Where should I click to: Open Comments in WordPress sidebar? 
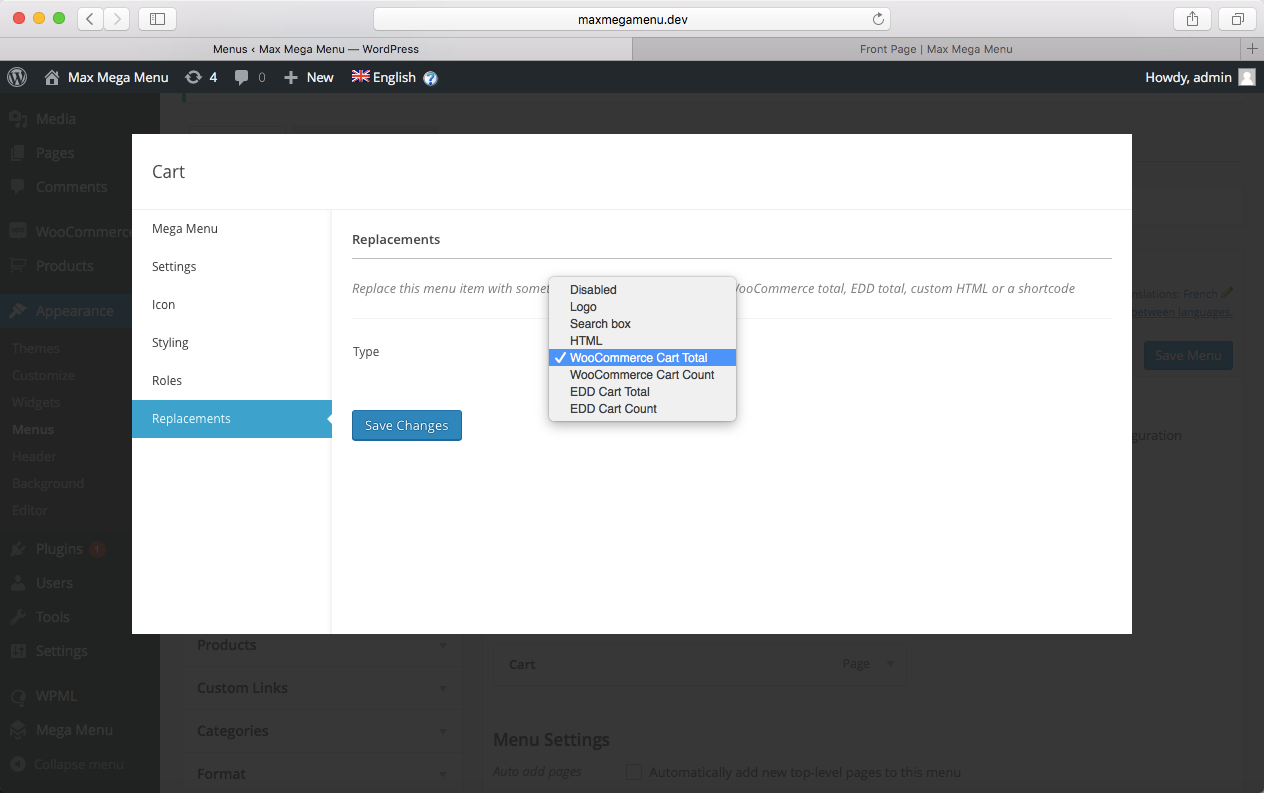[71, 187]
